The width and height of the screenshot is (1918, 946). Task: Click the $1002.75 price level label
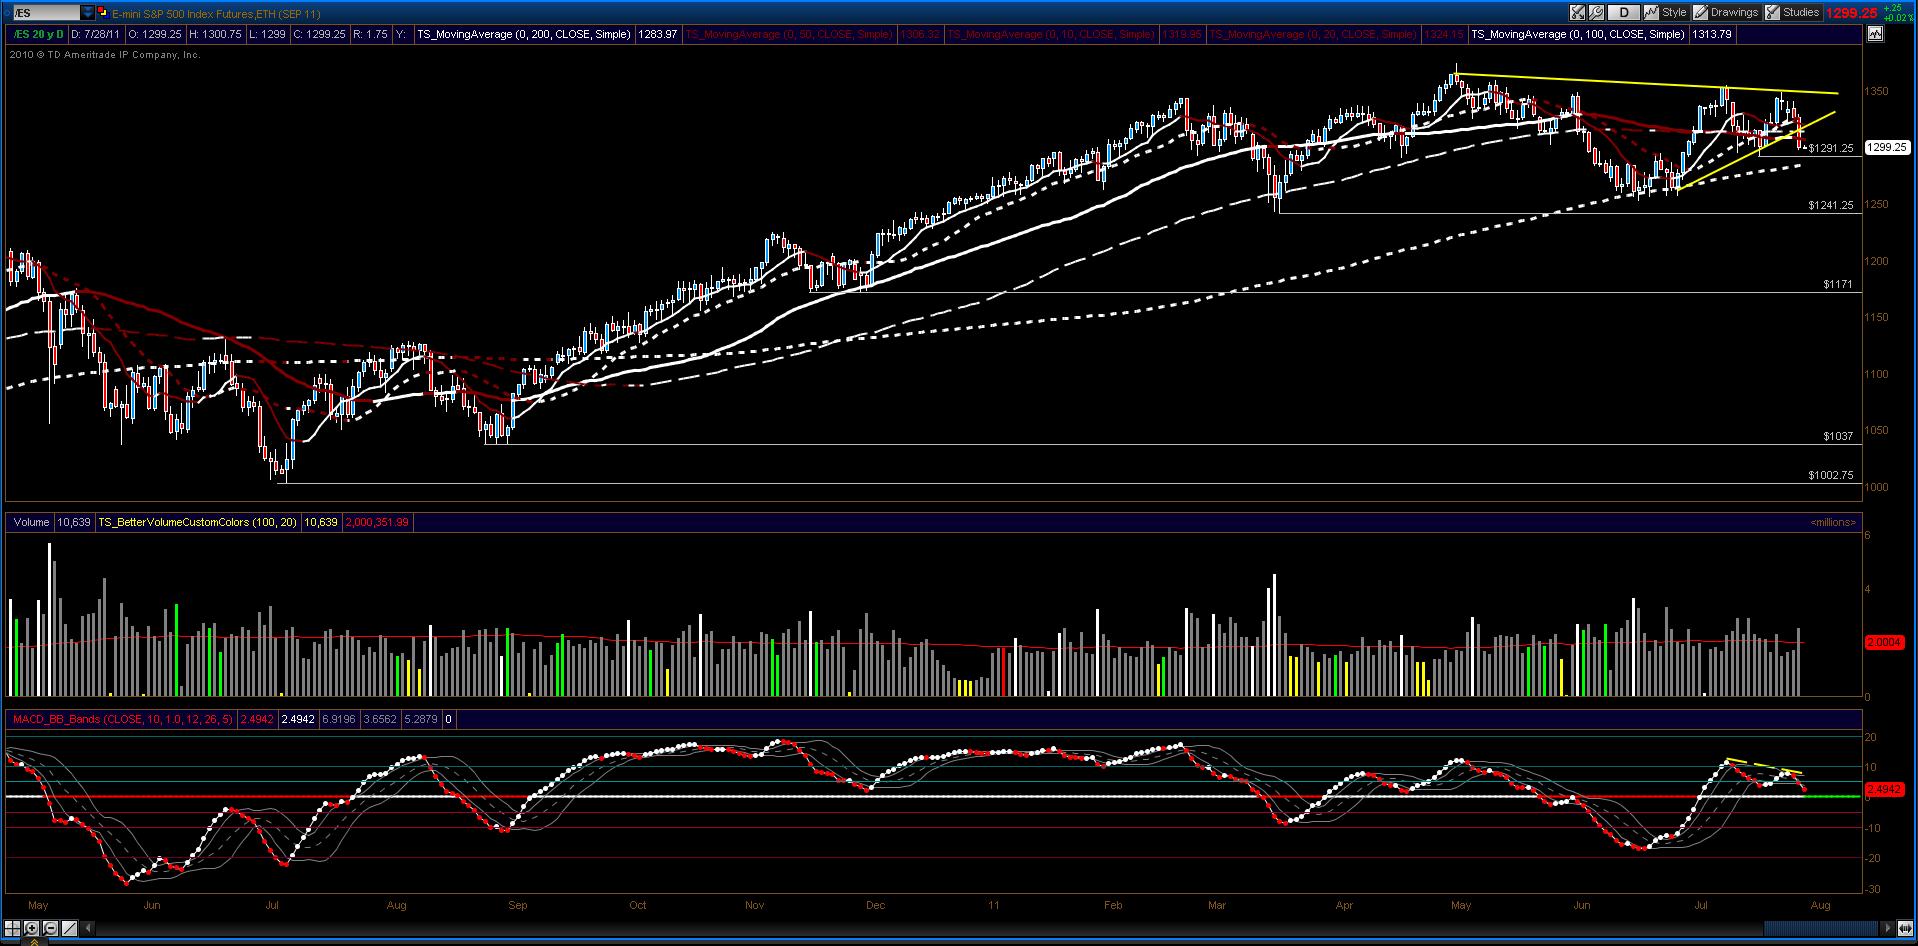coord(1831,475)
